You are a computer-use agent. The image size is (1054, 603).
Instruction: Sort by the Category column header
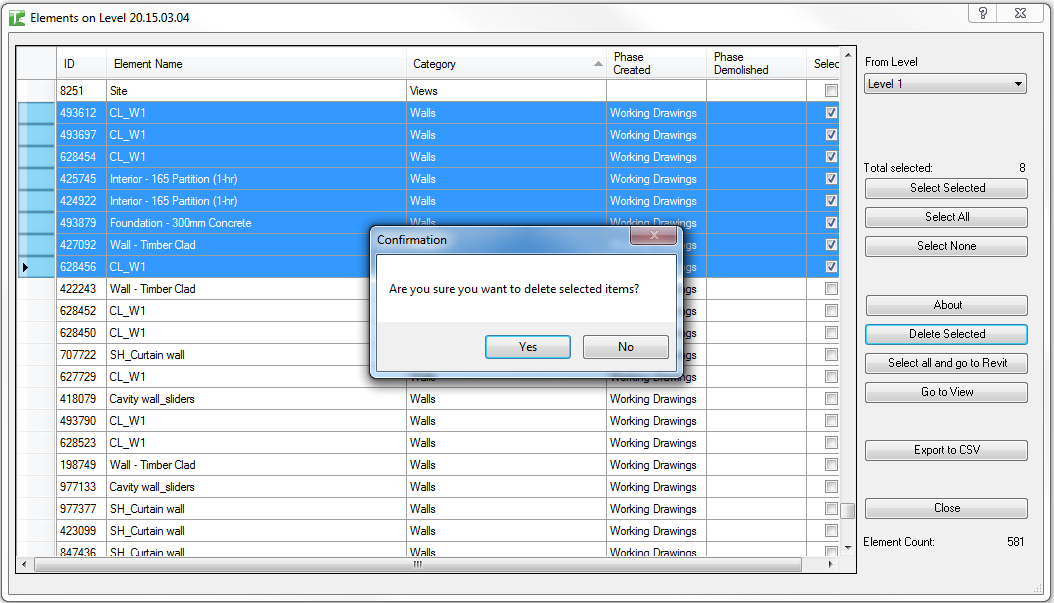505,64
